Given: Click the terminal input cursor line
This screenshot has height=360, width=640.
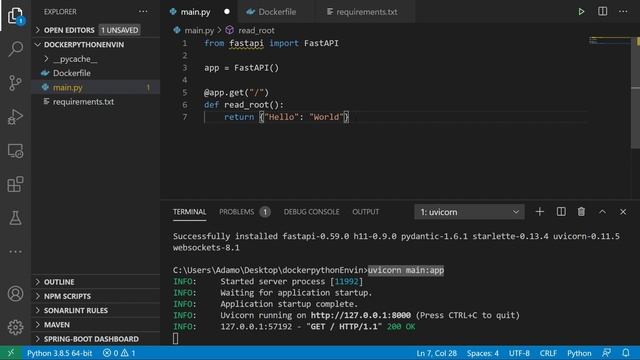Looking at the screenshot, I should [176, 338].
